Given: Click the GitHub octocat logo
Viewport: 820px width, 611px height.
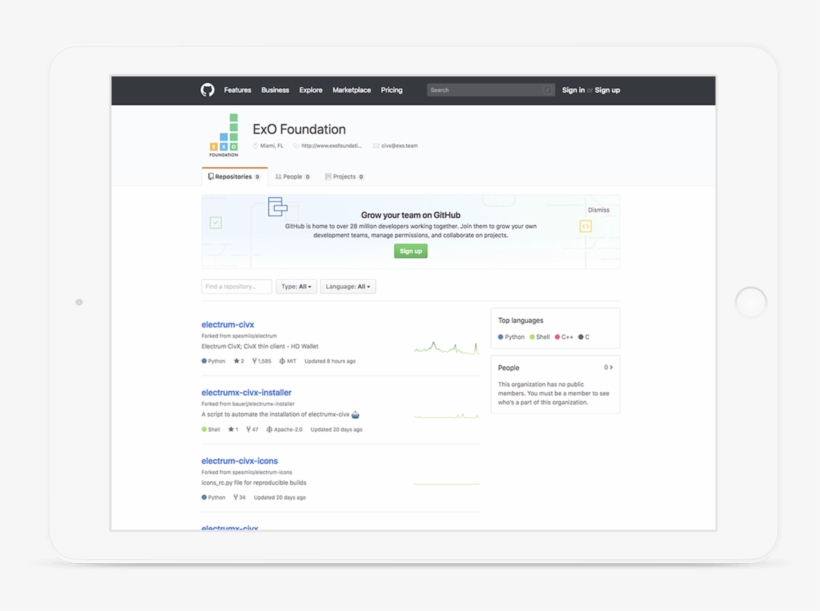Looking at the screenshot, I should 207,89.
